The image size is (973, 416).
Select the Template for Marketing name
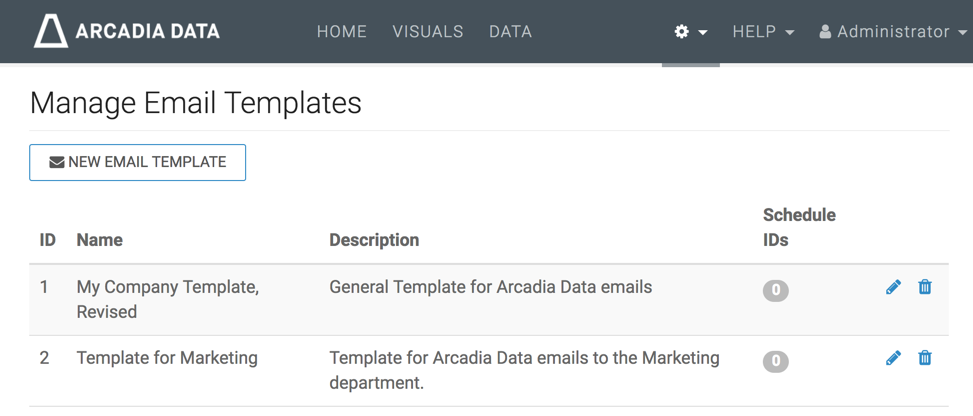pyautogui.click(x=167, y=358)
